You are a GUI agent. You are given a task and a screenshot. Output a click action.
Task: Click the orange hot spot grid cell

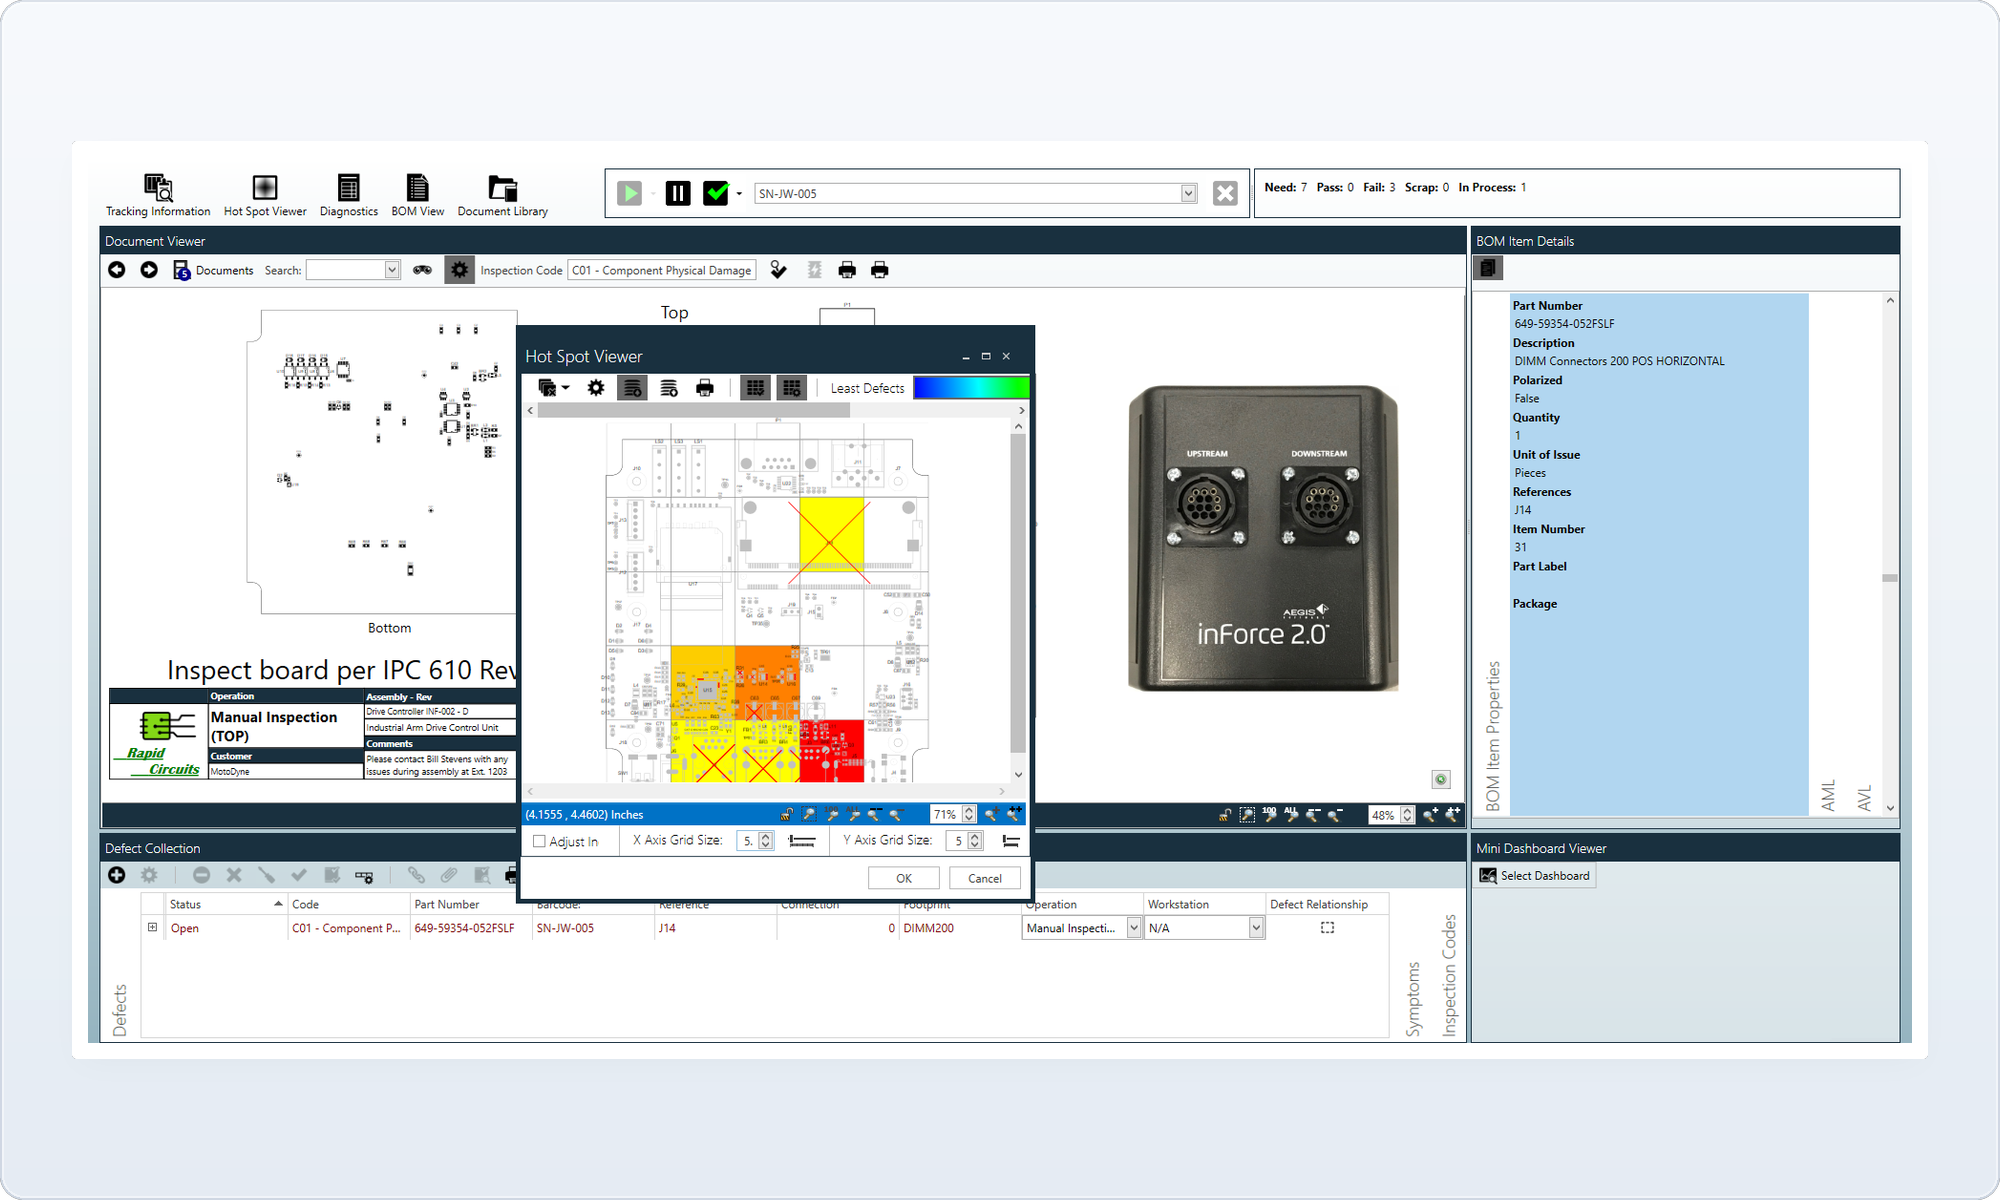coord(767,683)
